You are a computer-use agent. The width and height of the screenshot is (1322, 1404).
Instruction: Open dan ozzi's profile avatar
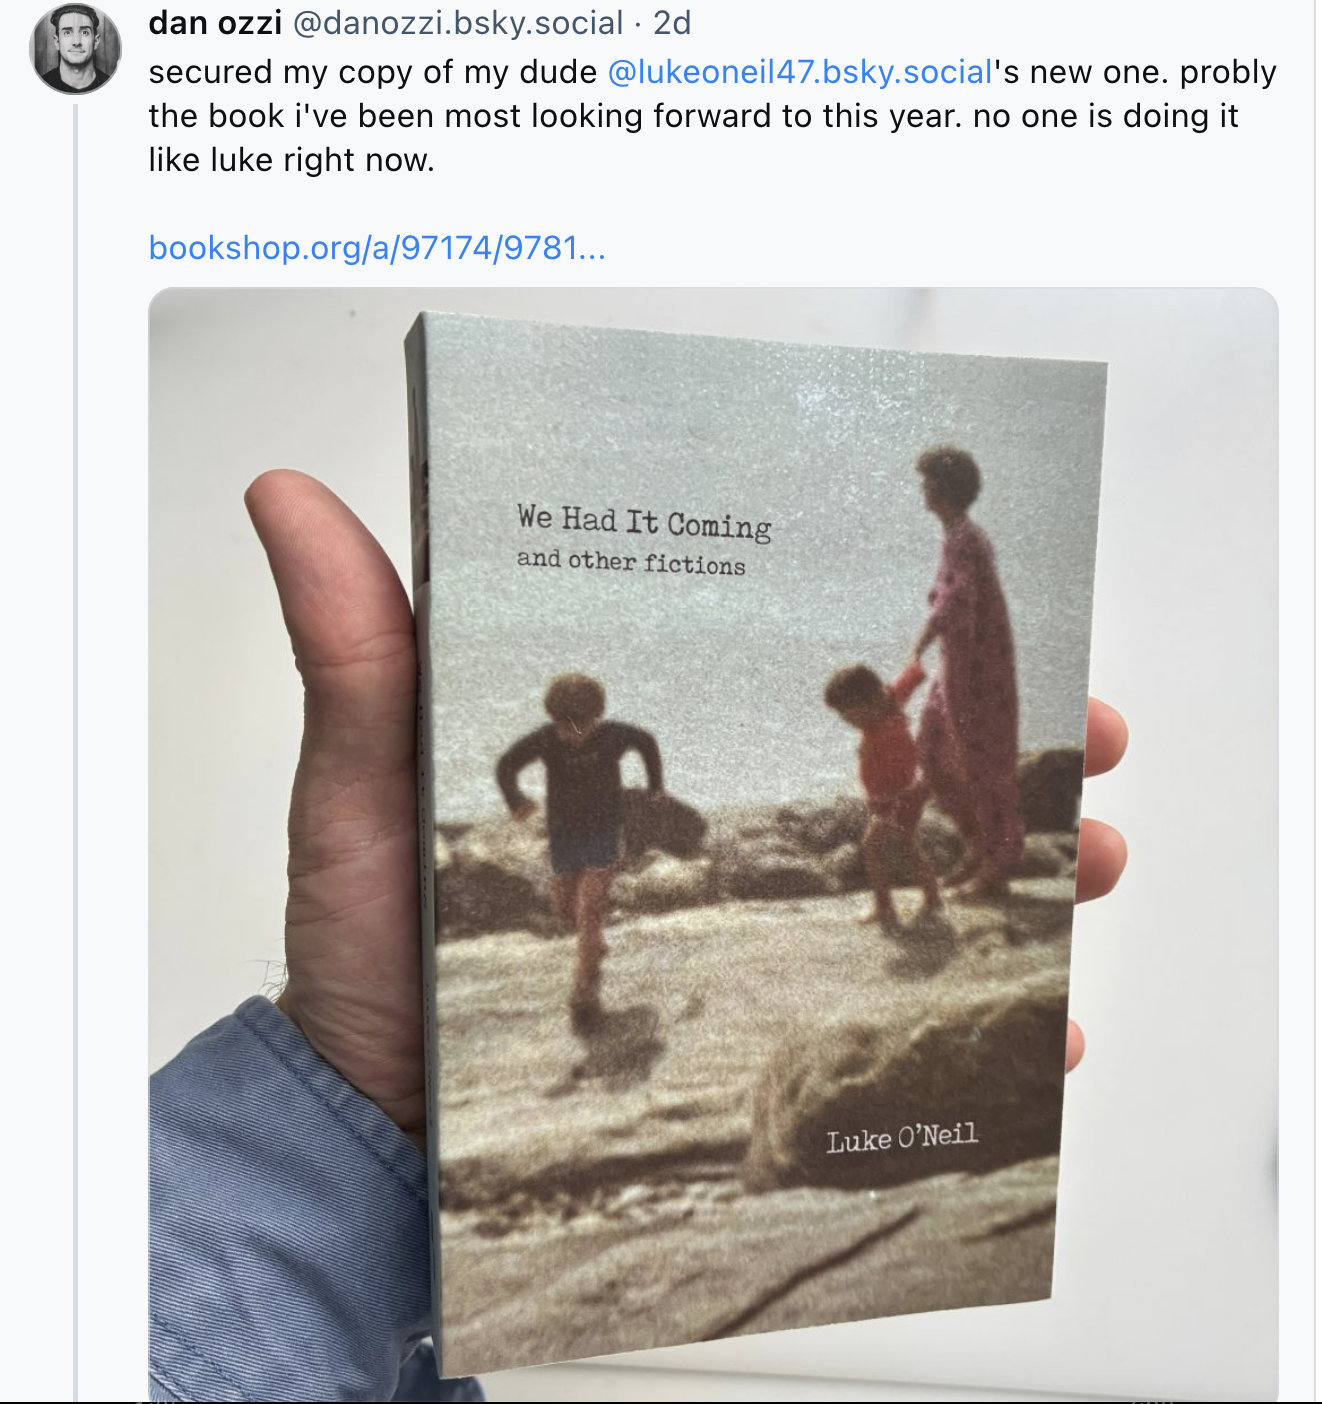(76, 50)
